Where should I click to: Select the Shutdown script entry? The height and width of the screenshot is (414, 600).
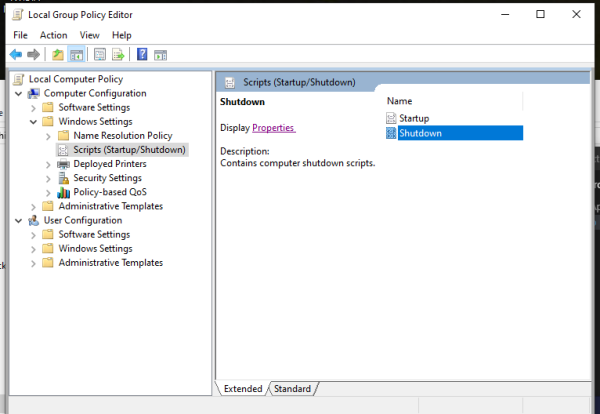[420, 133]
